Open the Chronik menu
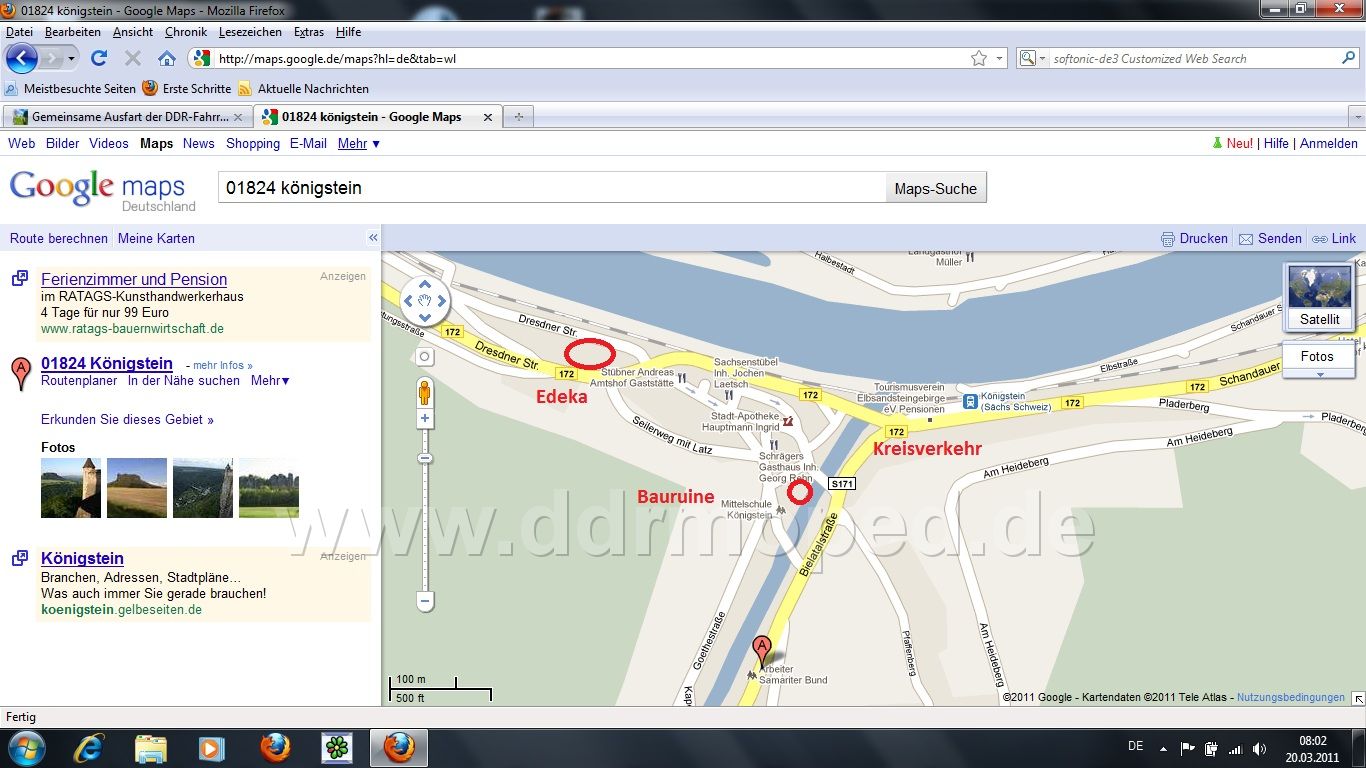 coord(186,32)
